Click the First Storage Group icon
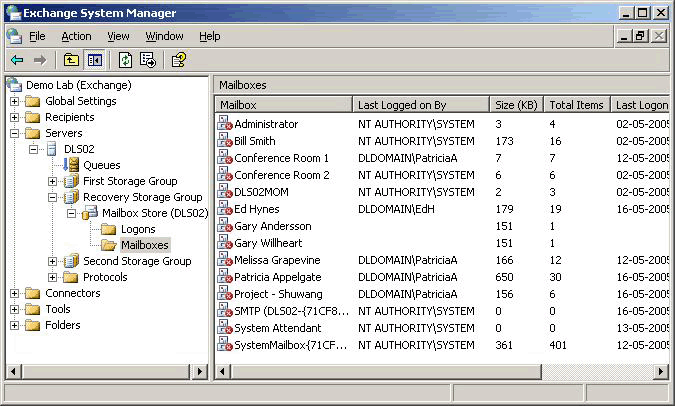Image resolution: width=675 pixels, height=406 pixels. [x=71, y=181]
